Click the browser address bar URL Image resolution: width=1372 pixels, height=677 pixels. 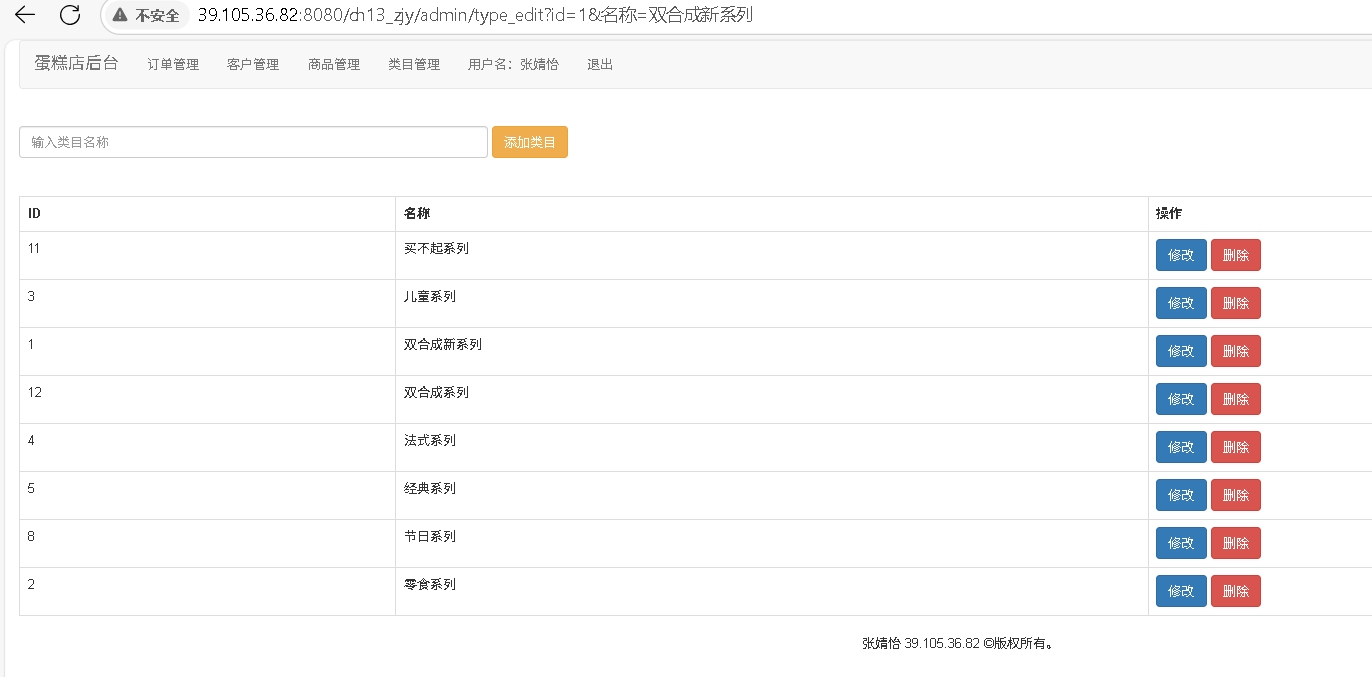tap(475, 15)
